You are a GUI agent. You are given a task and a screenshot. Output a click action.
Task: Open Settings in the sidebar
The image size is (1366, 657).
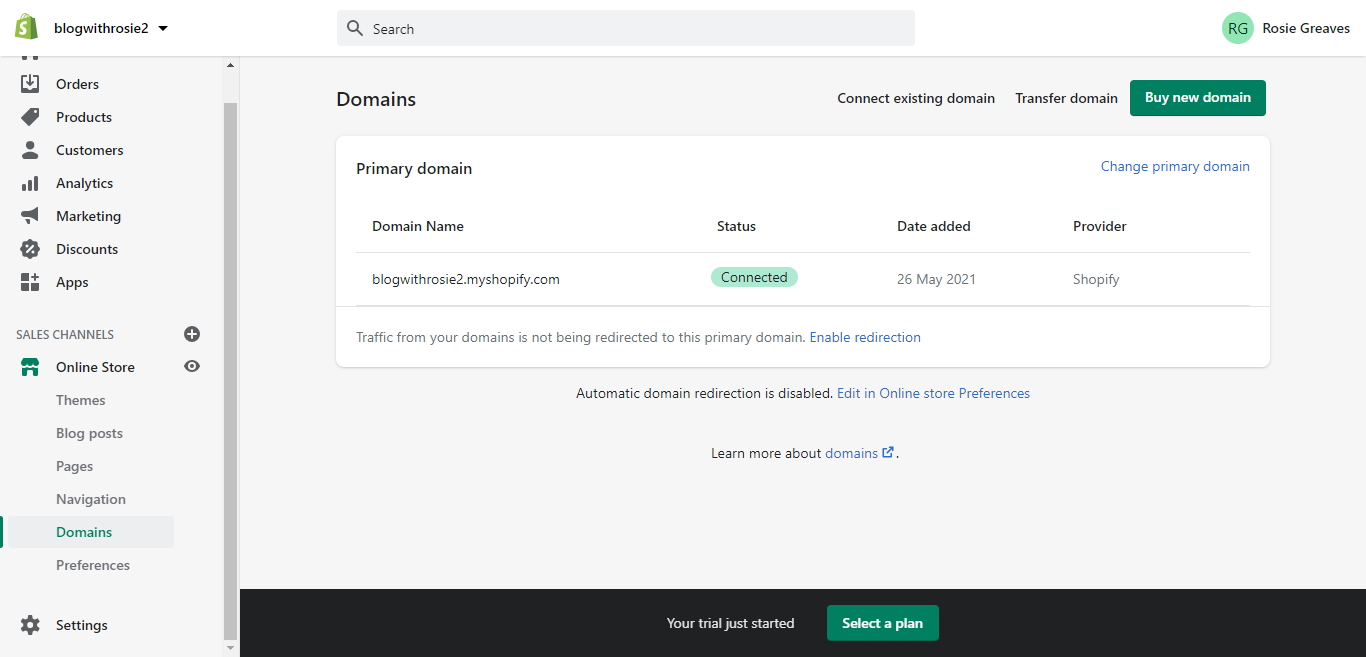pos(82,625)
